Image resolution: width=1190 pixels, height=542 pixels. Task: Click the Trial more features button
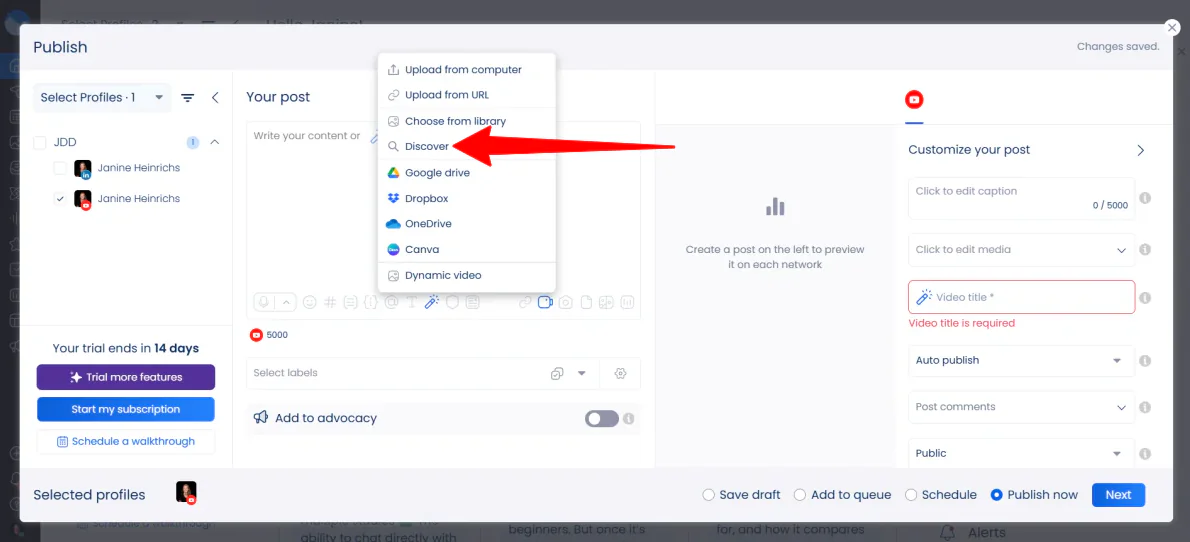click(126, 377)
